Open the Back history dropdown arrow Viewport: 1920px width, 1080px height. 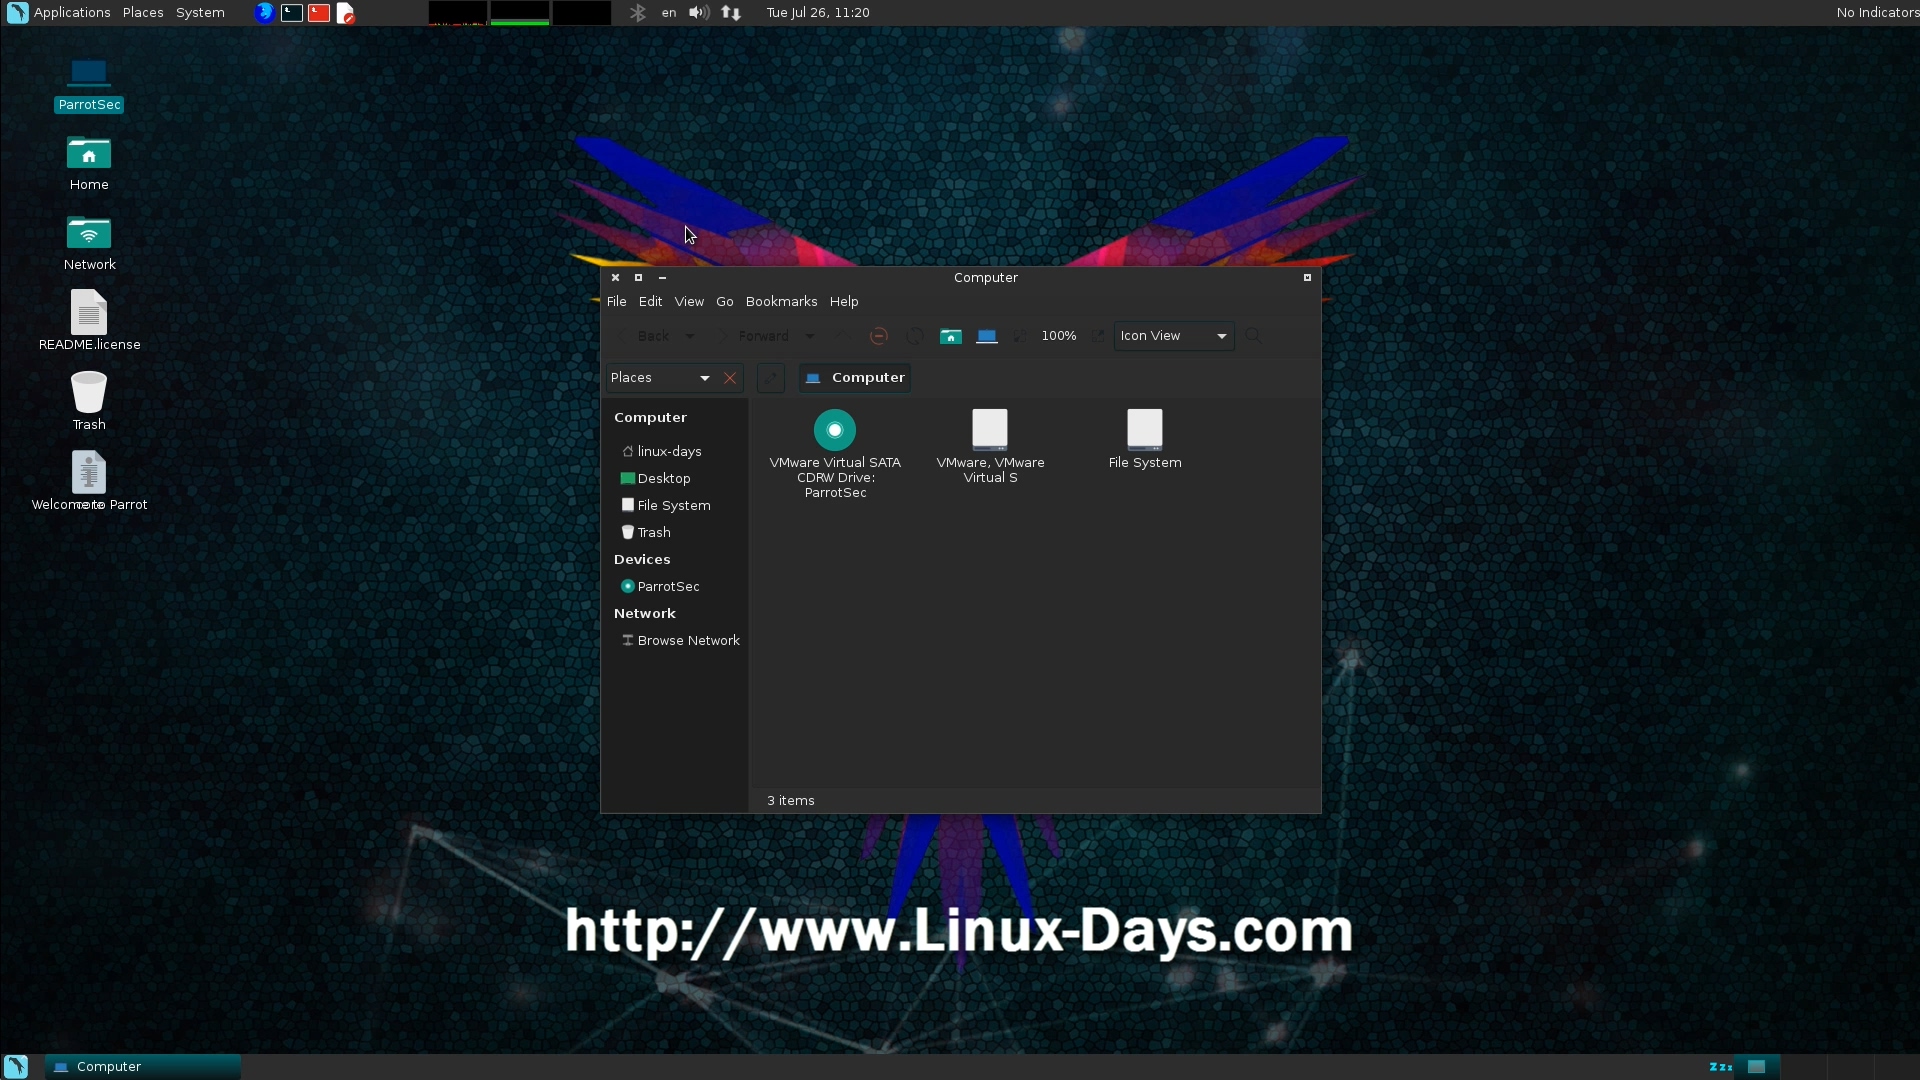[x=690, y=336]
